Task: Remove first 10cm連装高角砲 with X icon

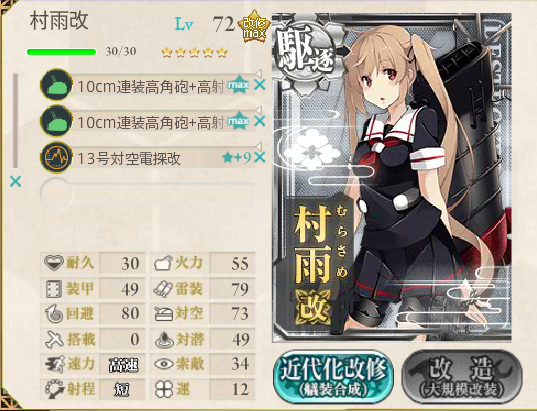Action: tap(260, 85)
